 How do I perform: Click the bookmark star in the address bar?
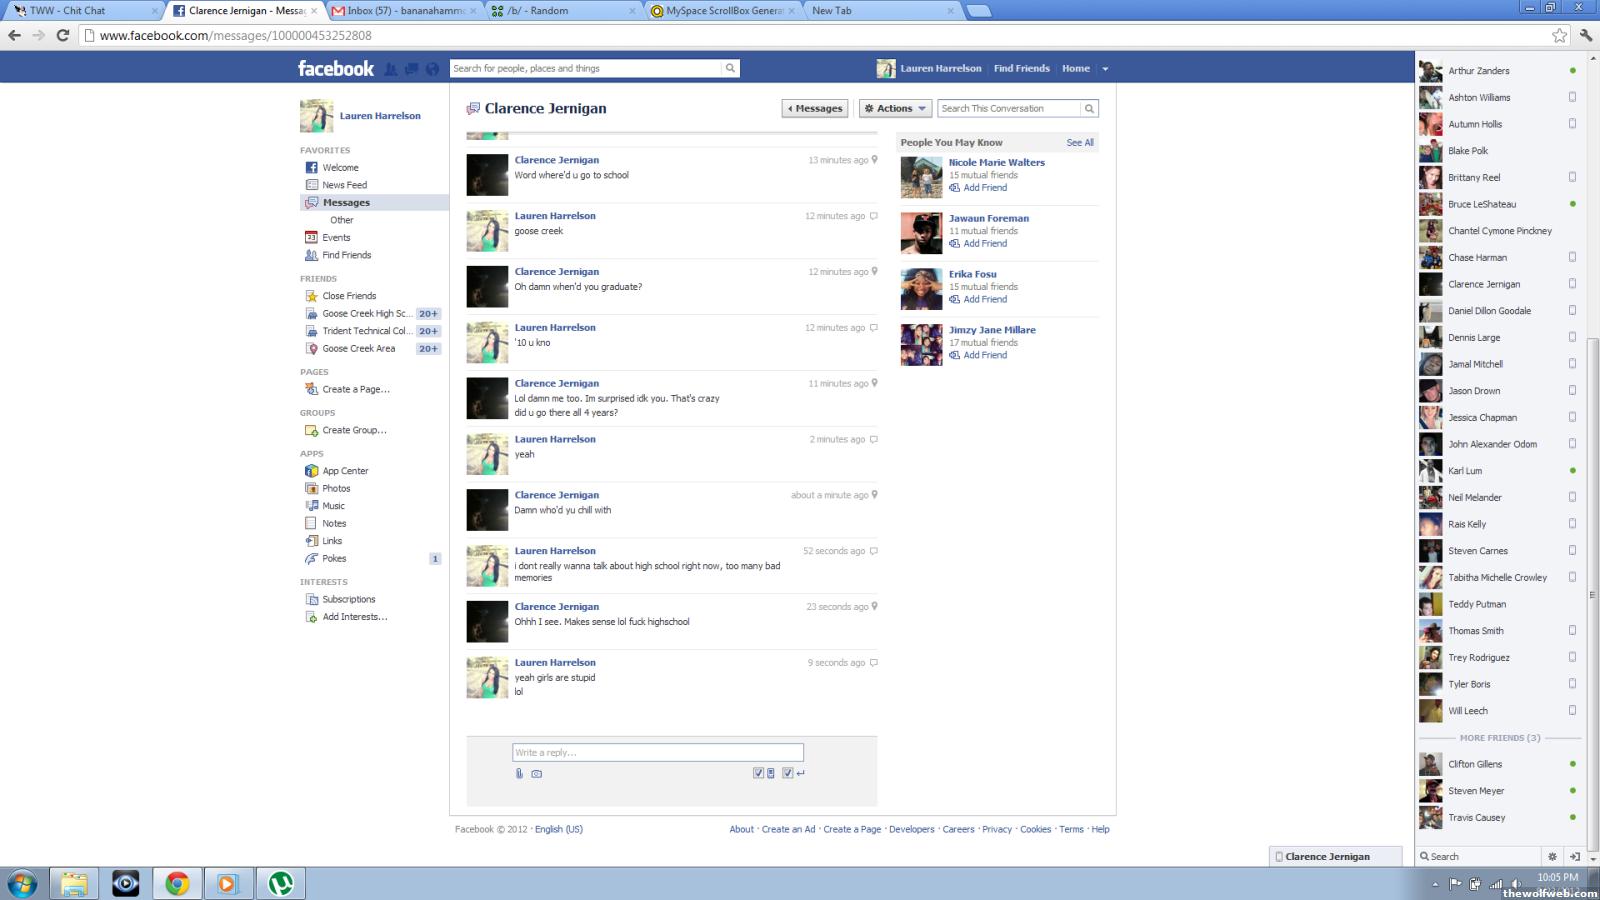pos(1559,35)
